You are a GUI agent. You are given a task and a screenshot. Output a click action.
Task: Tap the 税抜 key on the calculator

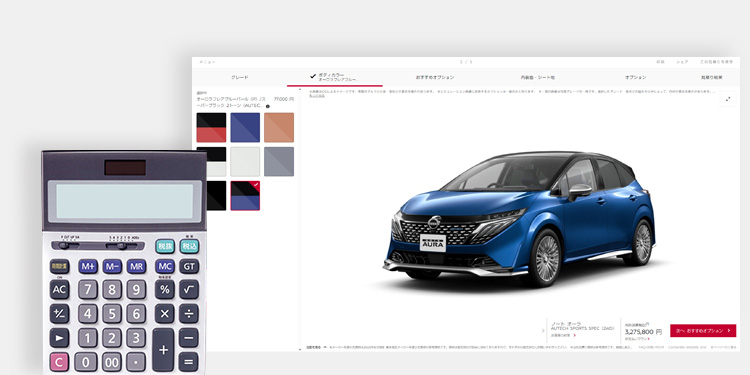coord(165,246)
